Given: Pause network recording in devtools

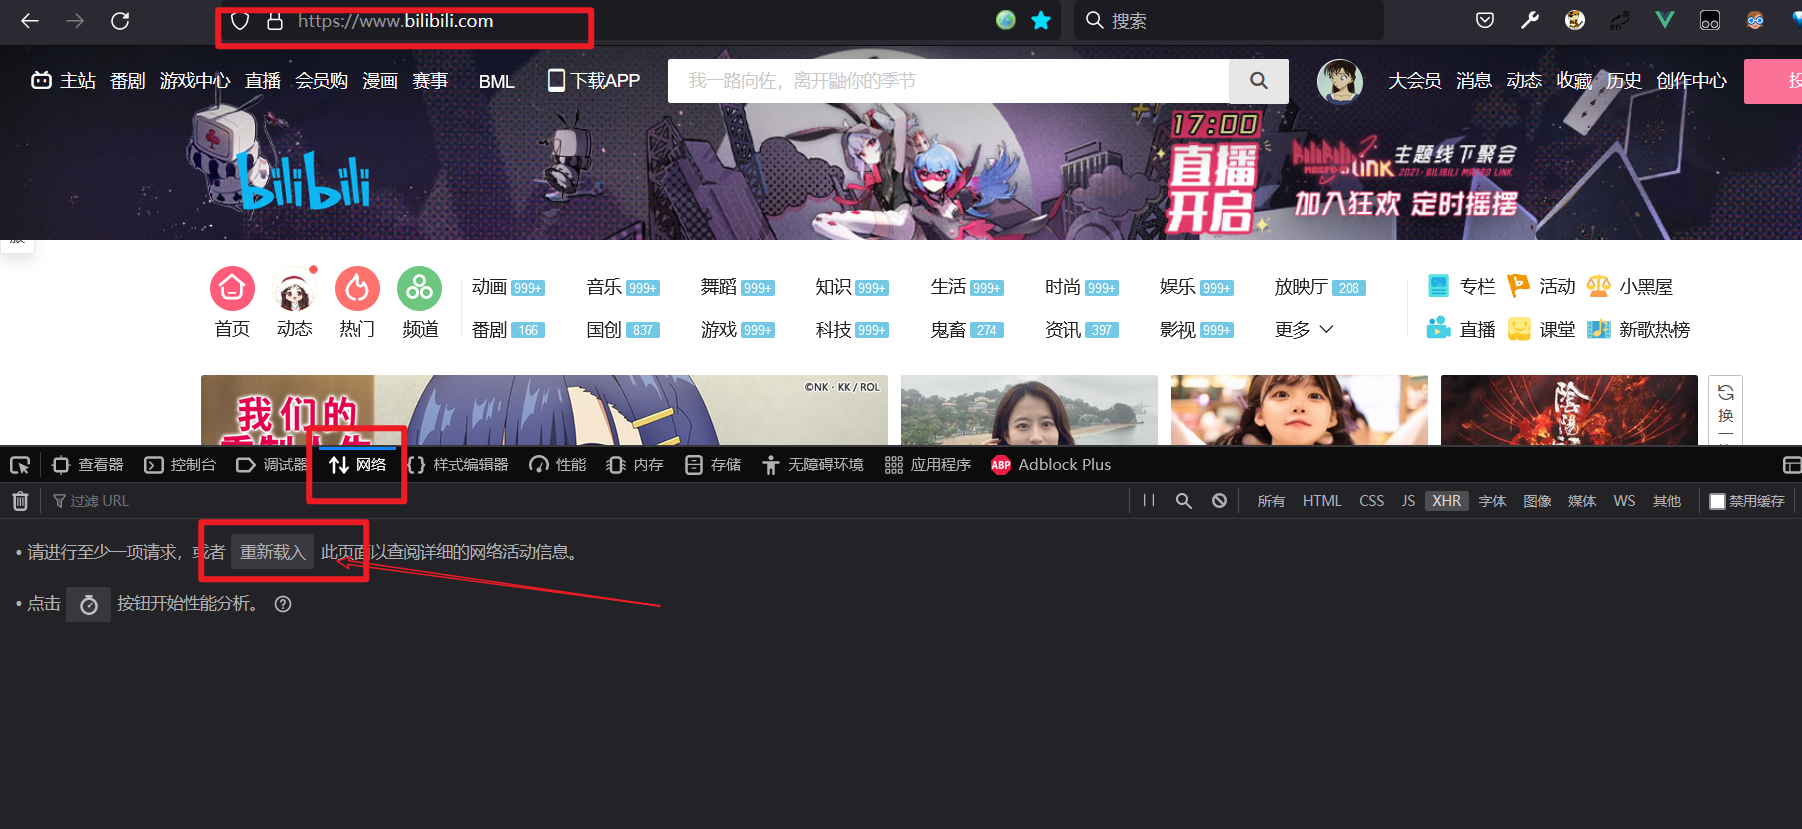Looking at the screenshot, I should point(1149,500).
